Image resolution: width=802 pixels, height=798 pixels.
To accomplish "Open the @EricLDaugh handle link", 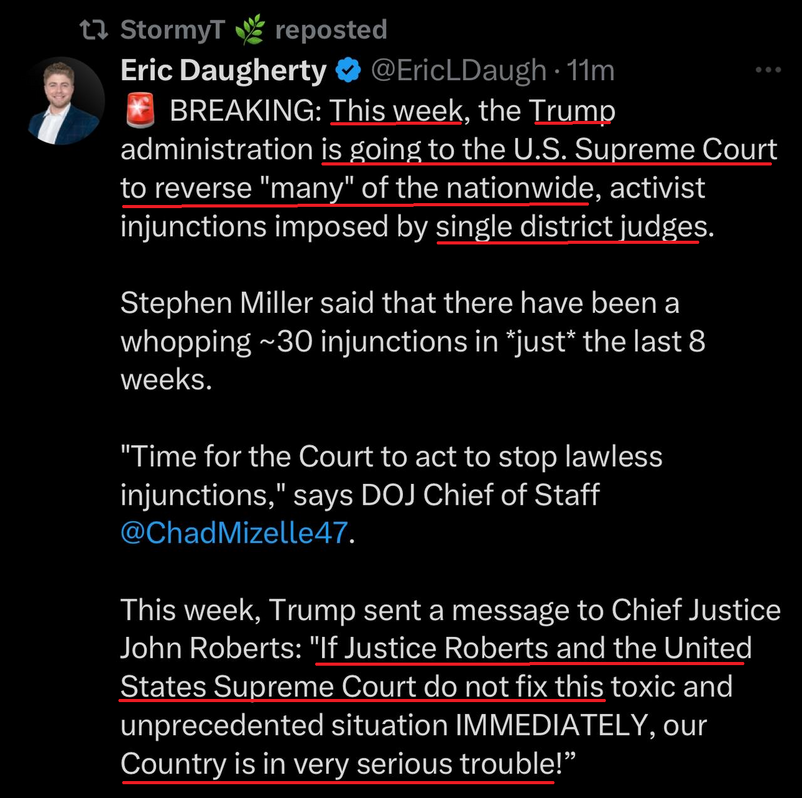I will (459, 71).
